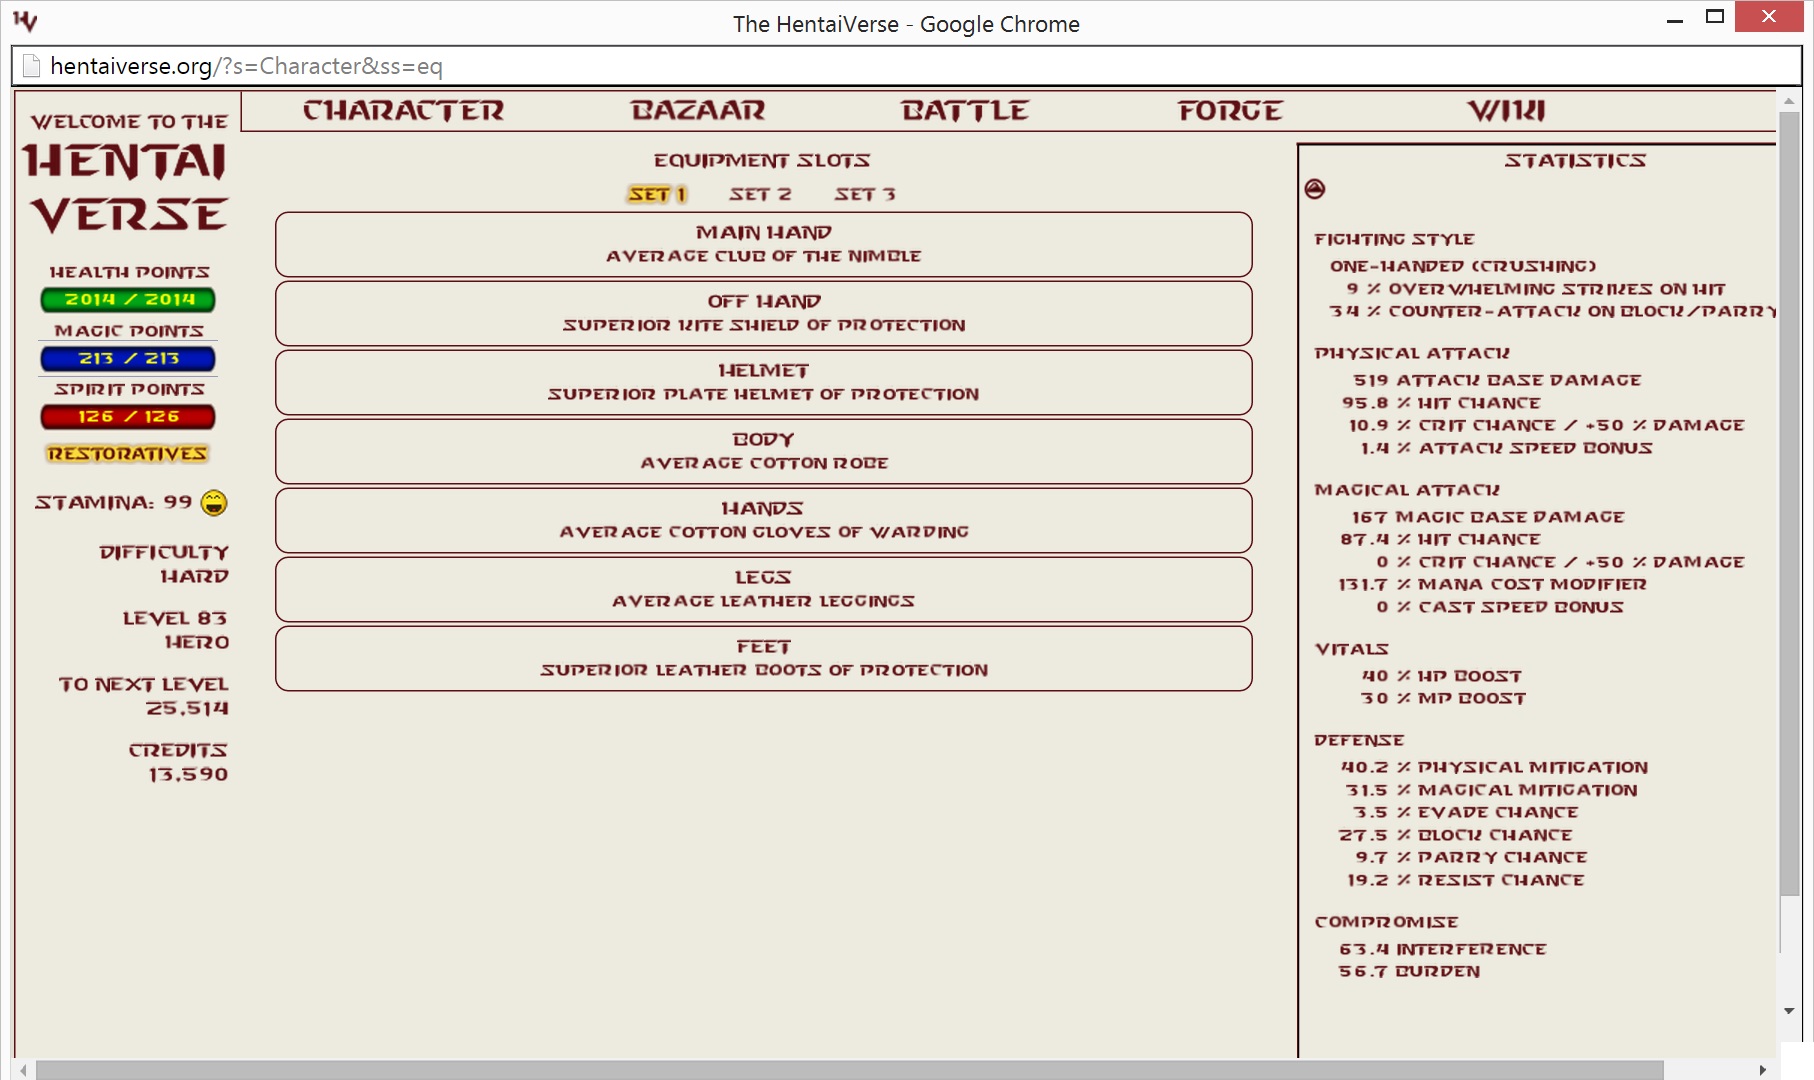Screen dimensions: 1814x1080
Task: Click the red Spirit Points bar
Action: tap(128, 416)
